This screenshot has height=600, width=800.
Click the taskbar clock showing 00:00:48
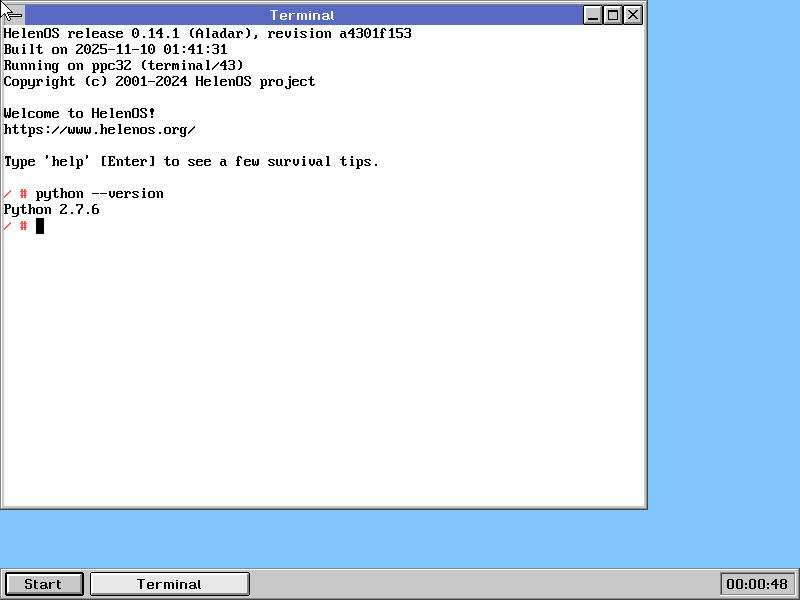[756, 584]
